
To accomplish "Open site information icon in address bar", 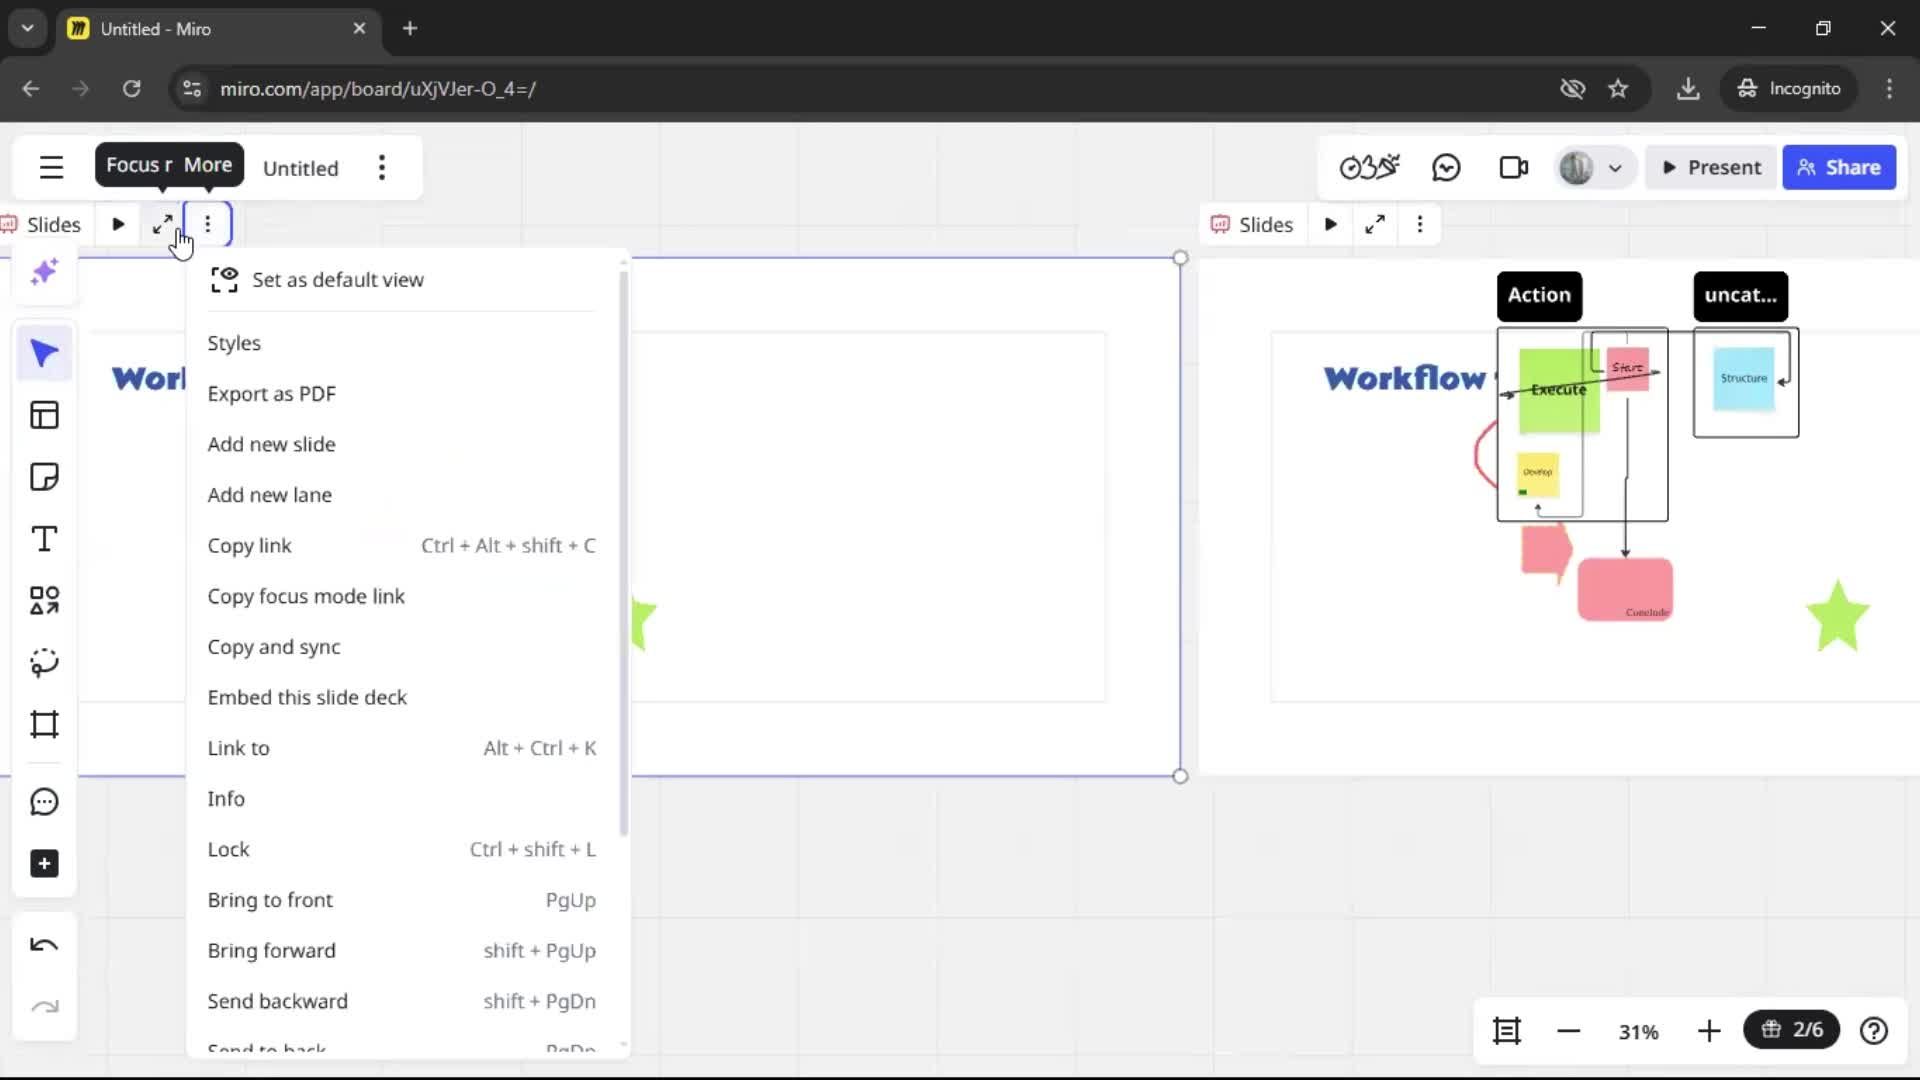I will [x=192, y=89].
